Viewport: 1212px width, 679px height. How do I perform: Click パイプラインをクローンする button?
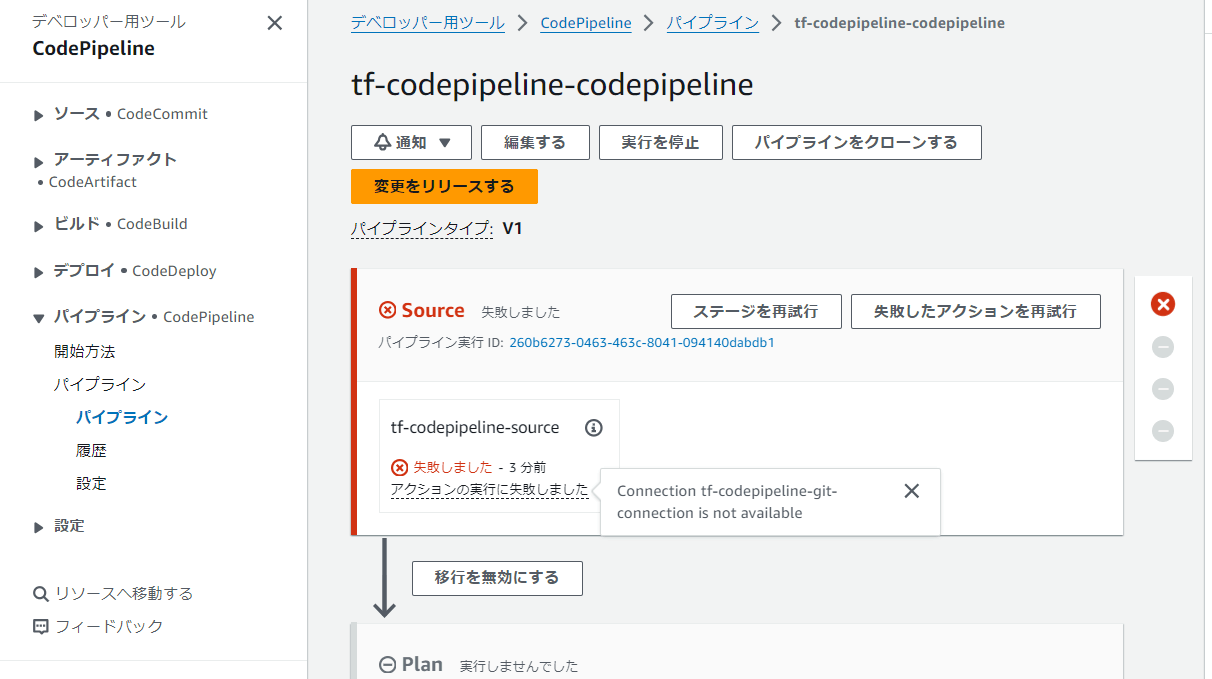856,142
